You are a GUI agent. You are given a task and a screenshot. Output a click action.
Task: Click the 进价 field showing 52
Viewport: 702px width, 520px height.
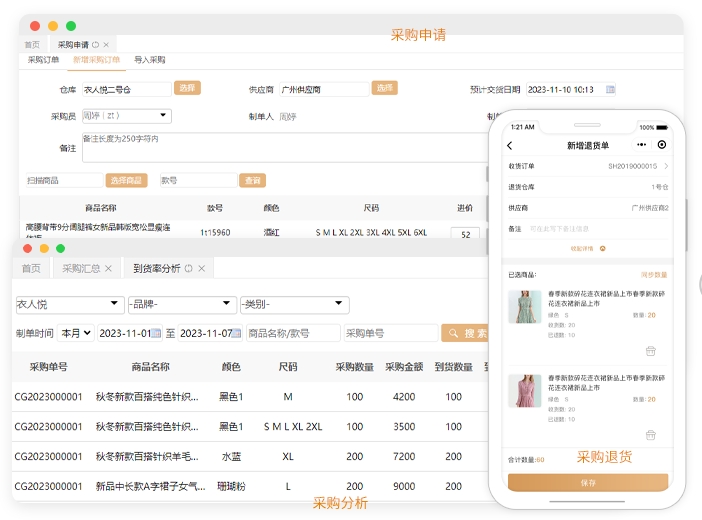click(465, 234)
